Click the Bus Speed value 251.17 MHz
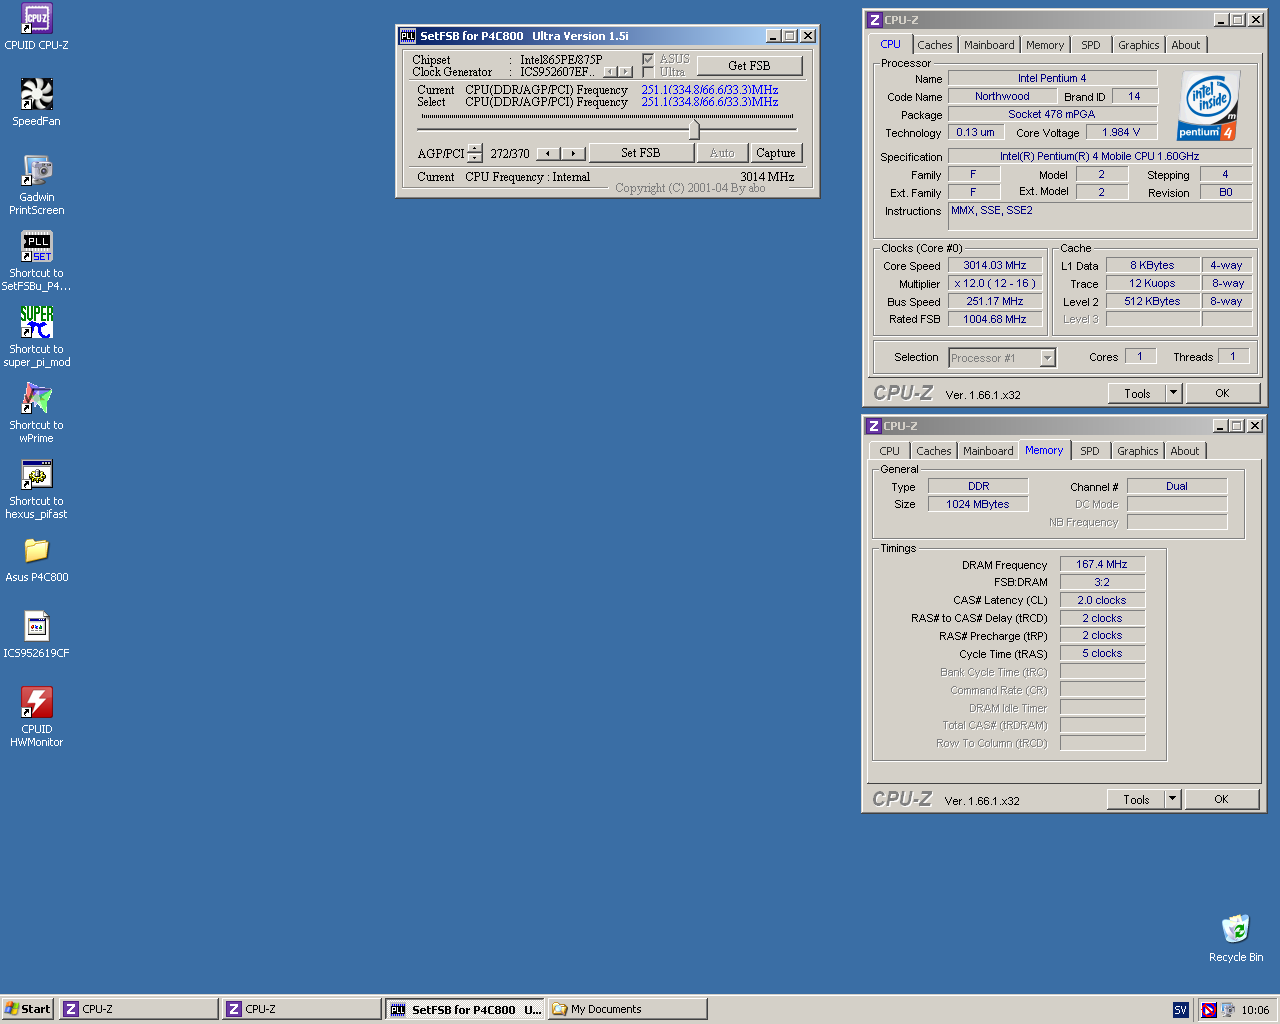Viewport: 1280px width, 1024px height. point(995,302)
